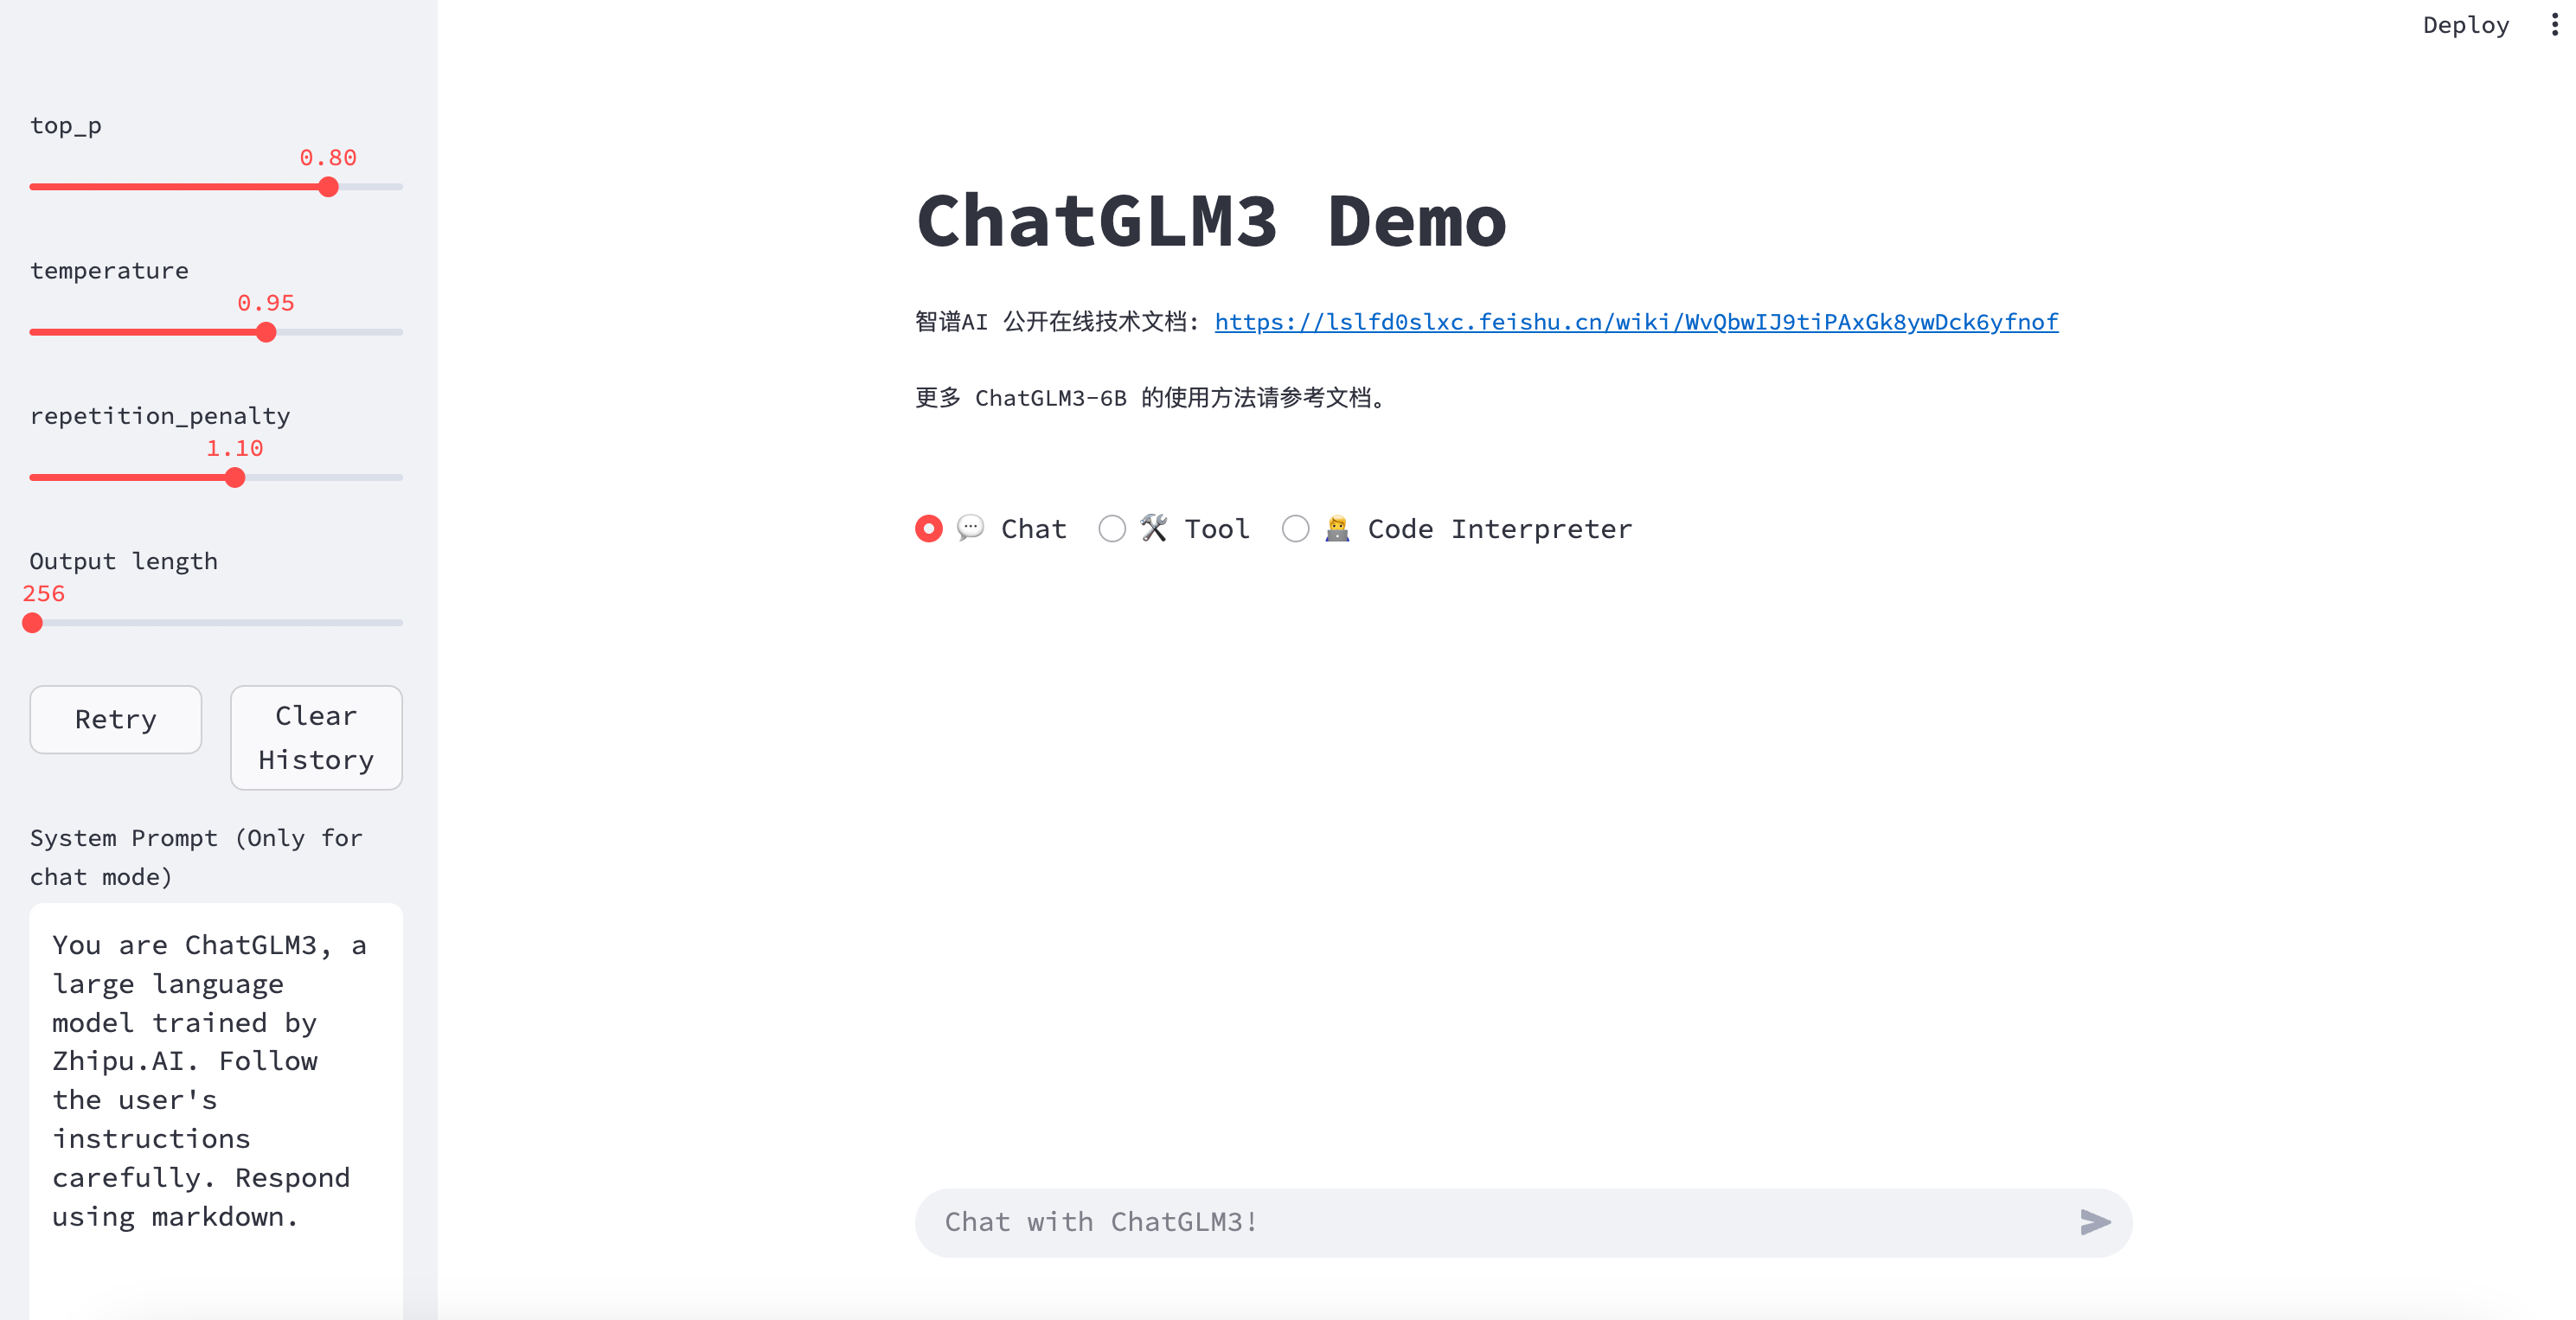2576x1320 pixels.
Task: Click the speech bubble Chat icon
Action: click(970, 527)
